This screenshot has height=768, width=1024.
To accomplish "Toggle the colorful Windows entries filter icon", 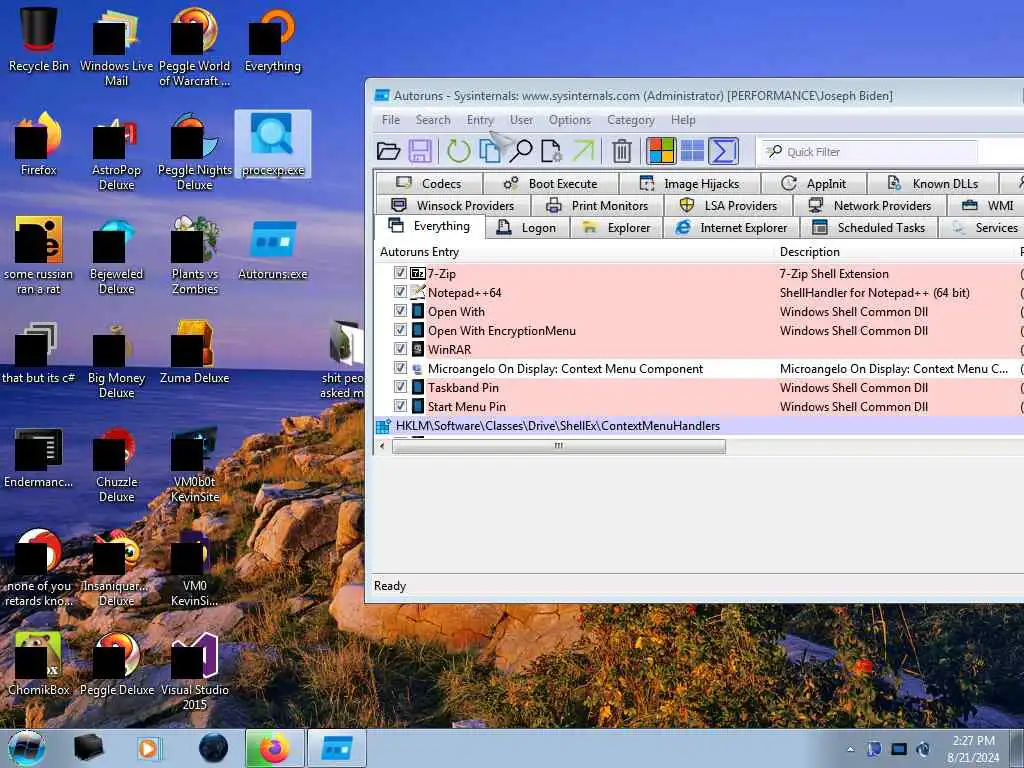I will click(661, 152).
